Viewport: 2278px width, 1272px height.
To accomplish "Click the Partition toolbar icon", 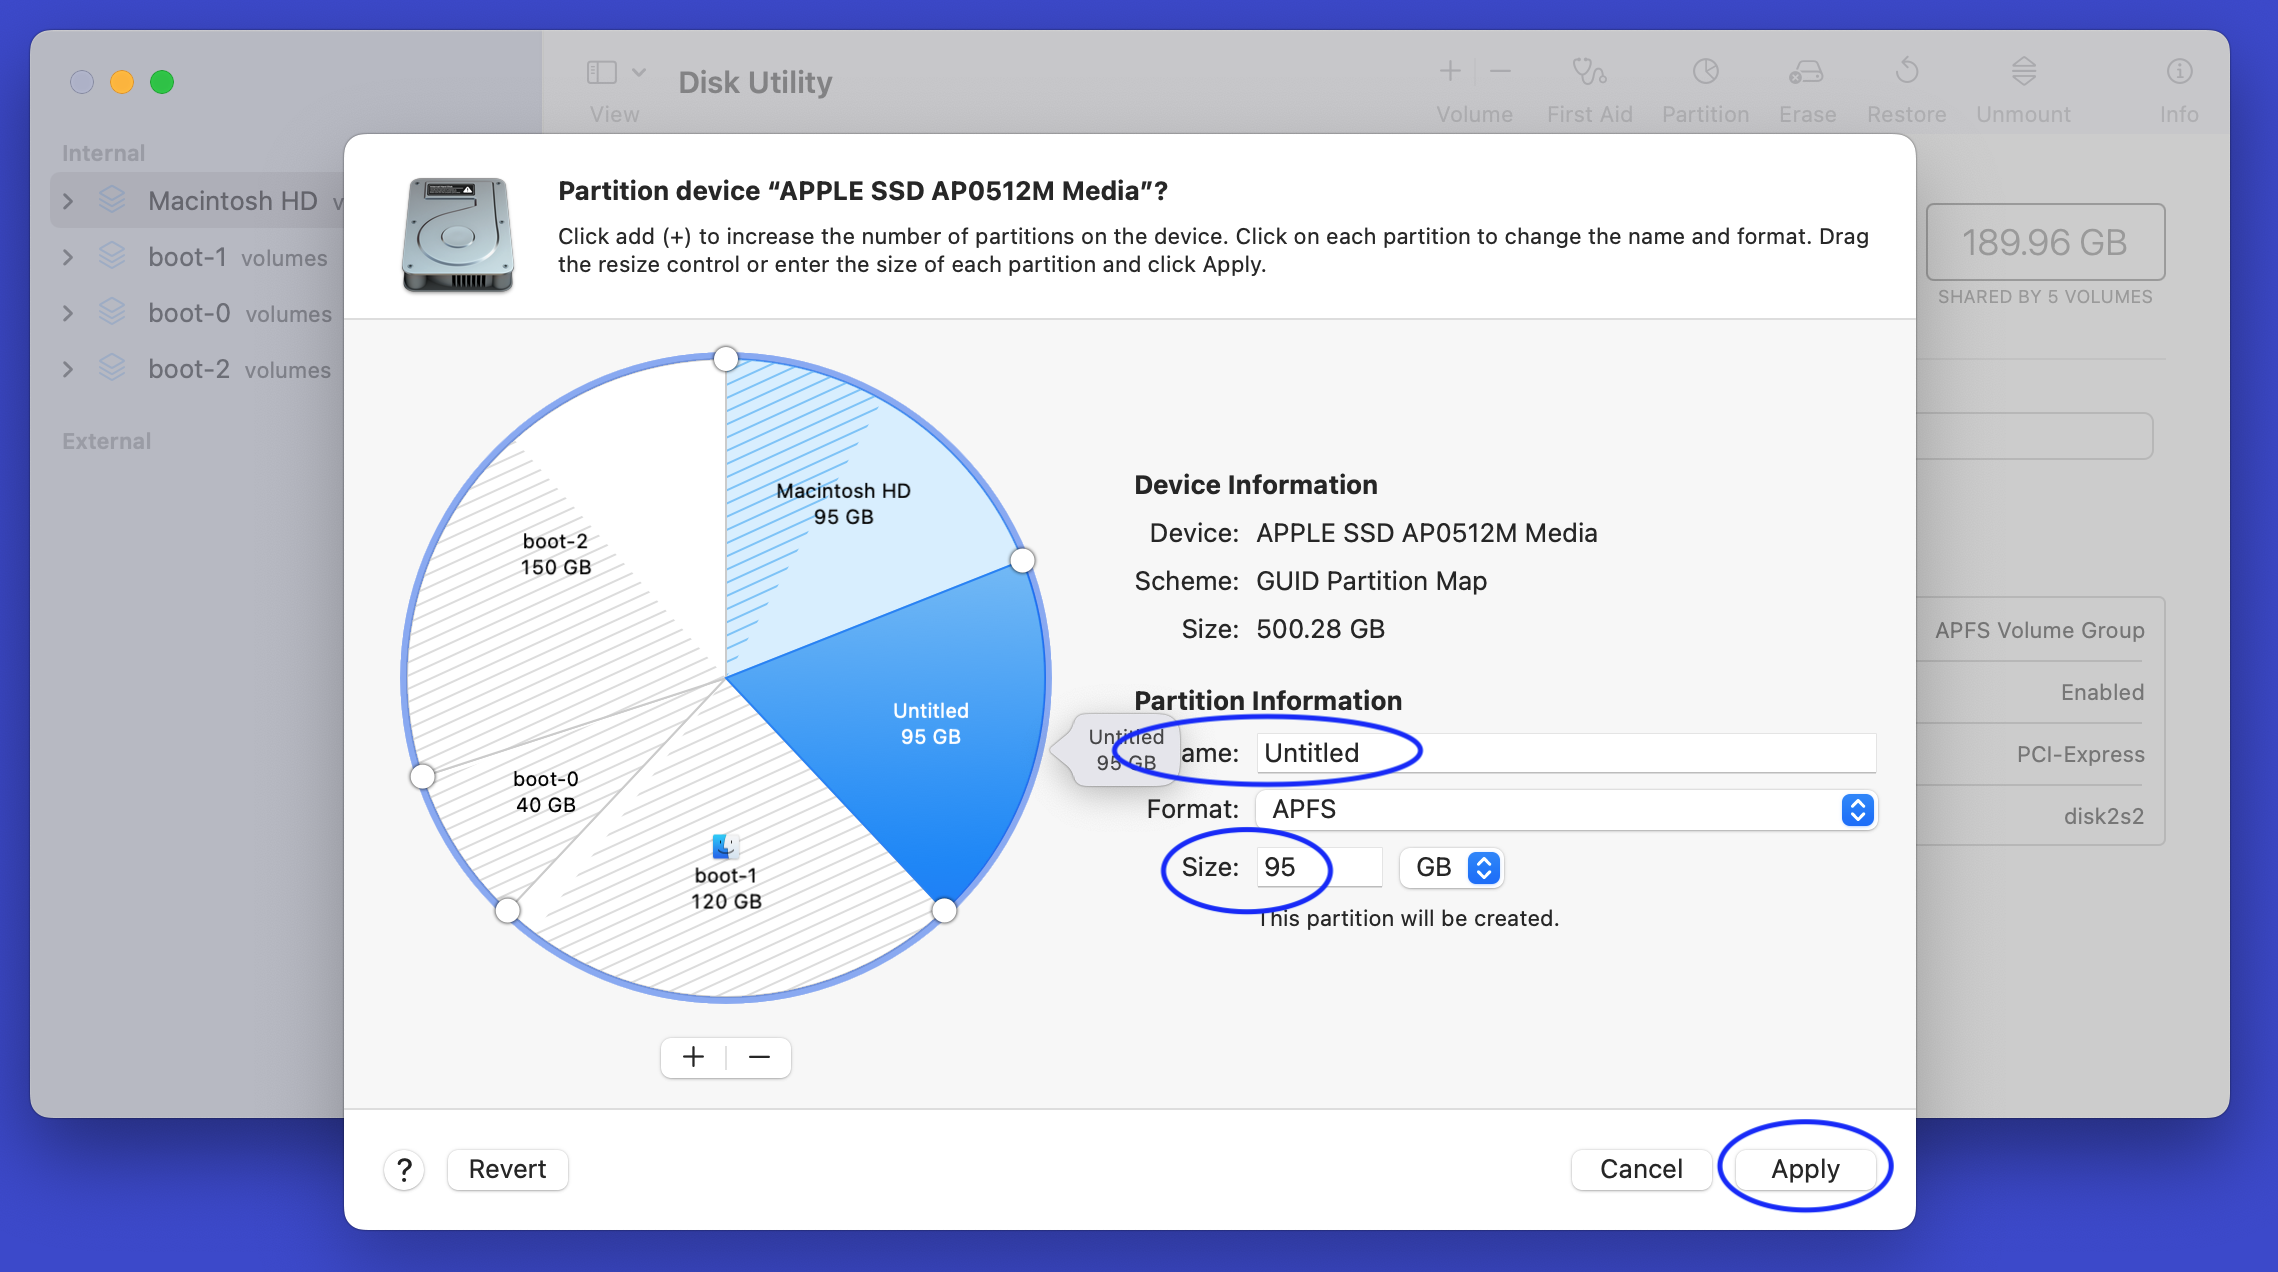I will 1705,72.
